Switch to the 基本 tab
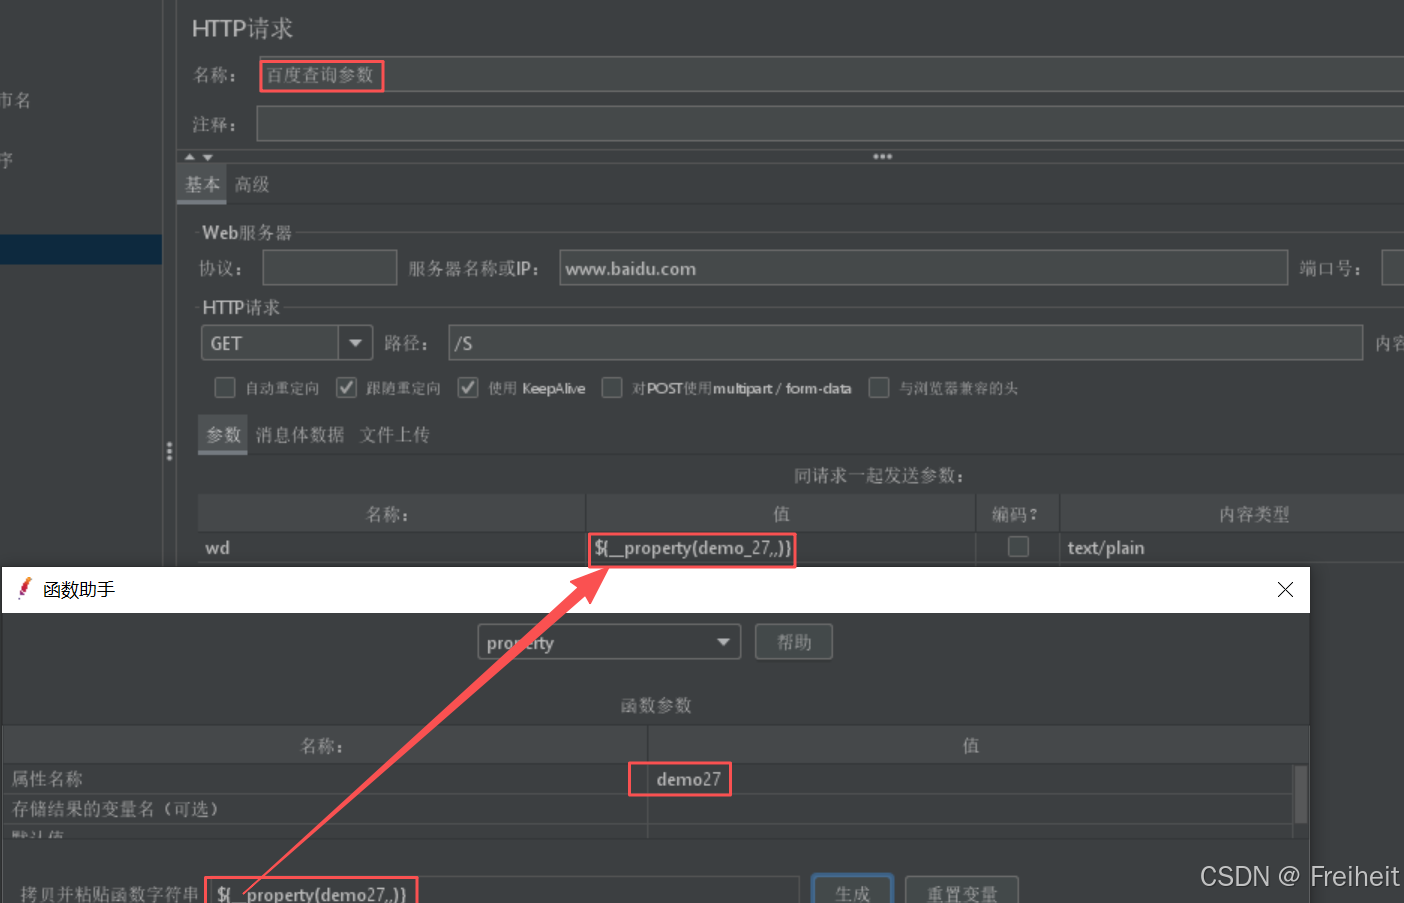 [202, 184]
